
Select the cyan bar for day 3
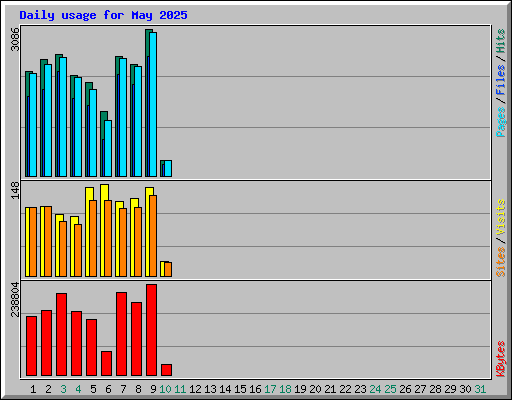coord(63,117)
